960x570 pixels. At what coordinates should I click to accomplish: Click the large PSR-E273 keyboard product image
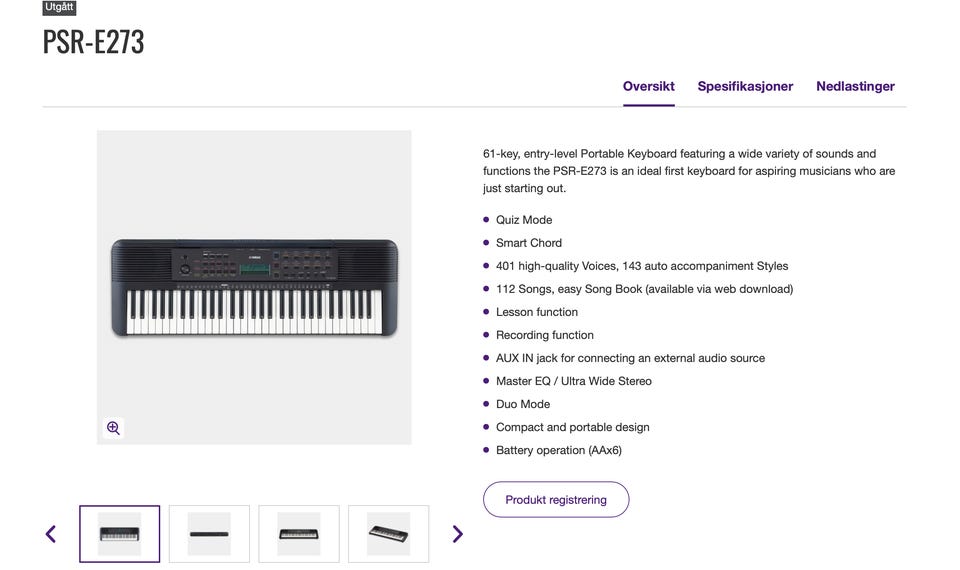click(x=254, y=287)
